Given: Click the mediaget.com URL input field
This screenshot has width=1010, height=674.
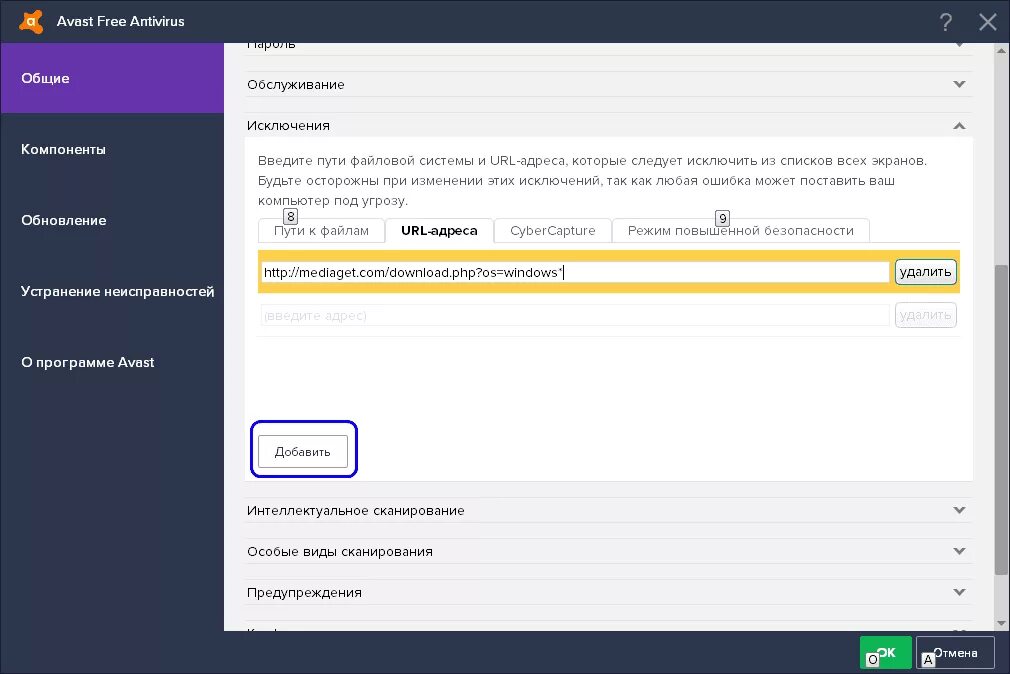Looking at the screenshot, I should point(575,272).
